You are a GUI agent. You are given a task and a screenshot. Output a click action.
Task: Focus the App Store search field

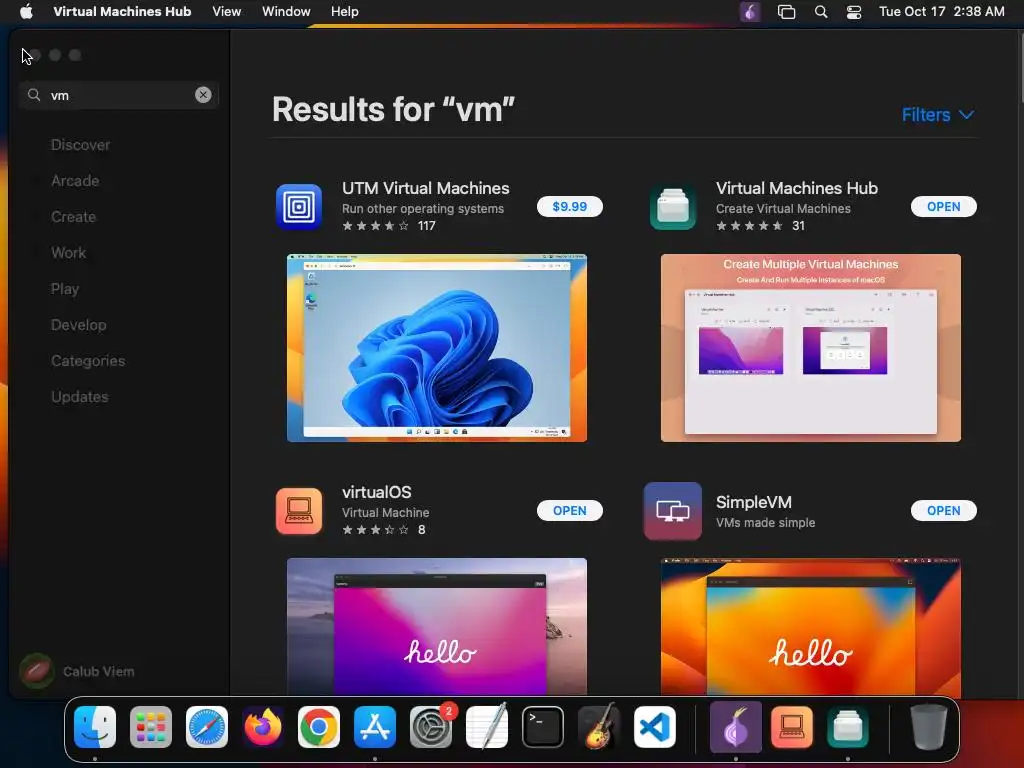(118, 95)
